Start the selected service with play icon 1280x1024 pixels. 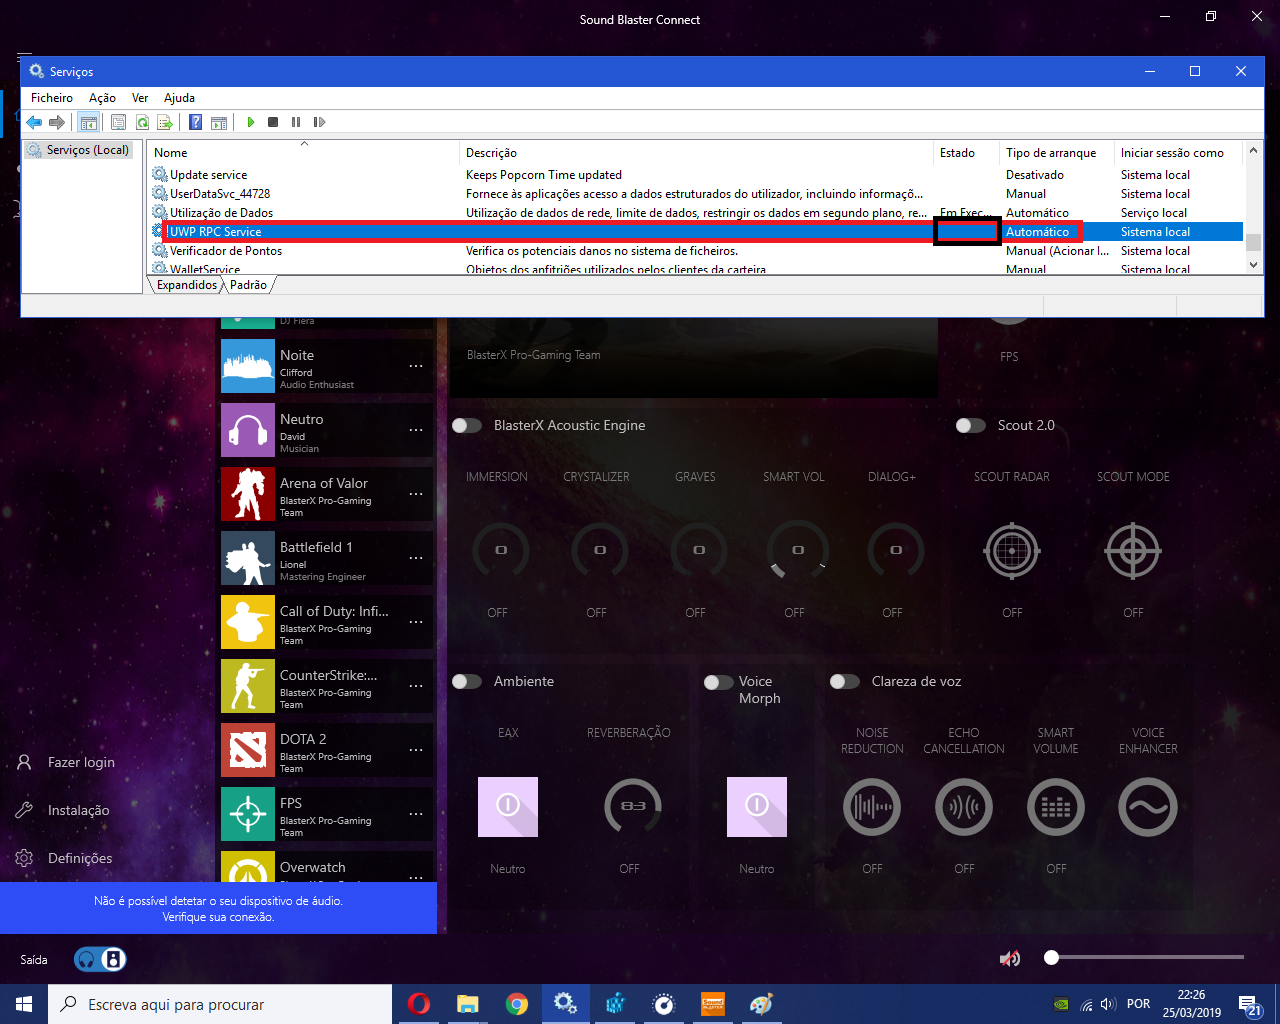pyautogui.click(x=250, y=122)
